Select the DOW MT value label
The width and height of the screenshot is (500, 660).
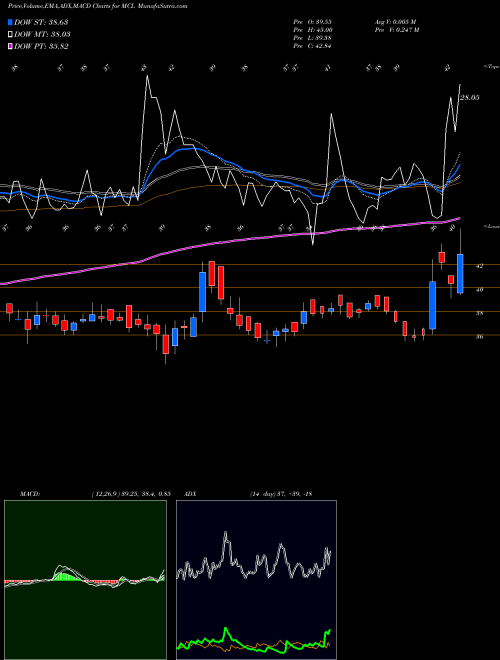click(x=42, y=35)
